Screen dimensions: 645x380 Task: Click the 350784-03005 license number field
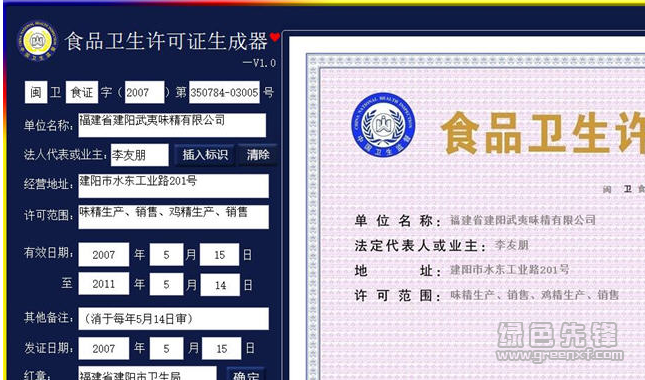(224, 92)
